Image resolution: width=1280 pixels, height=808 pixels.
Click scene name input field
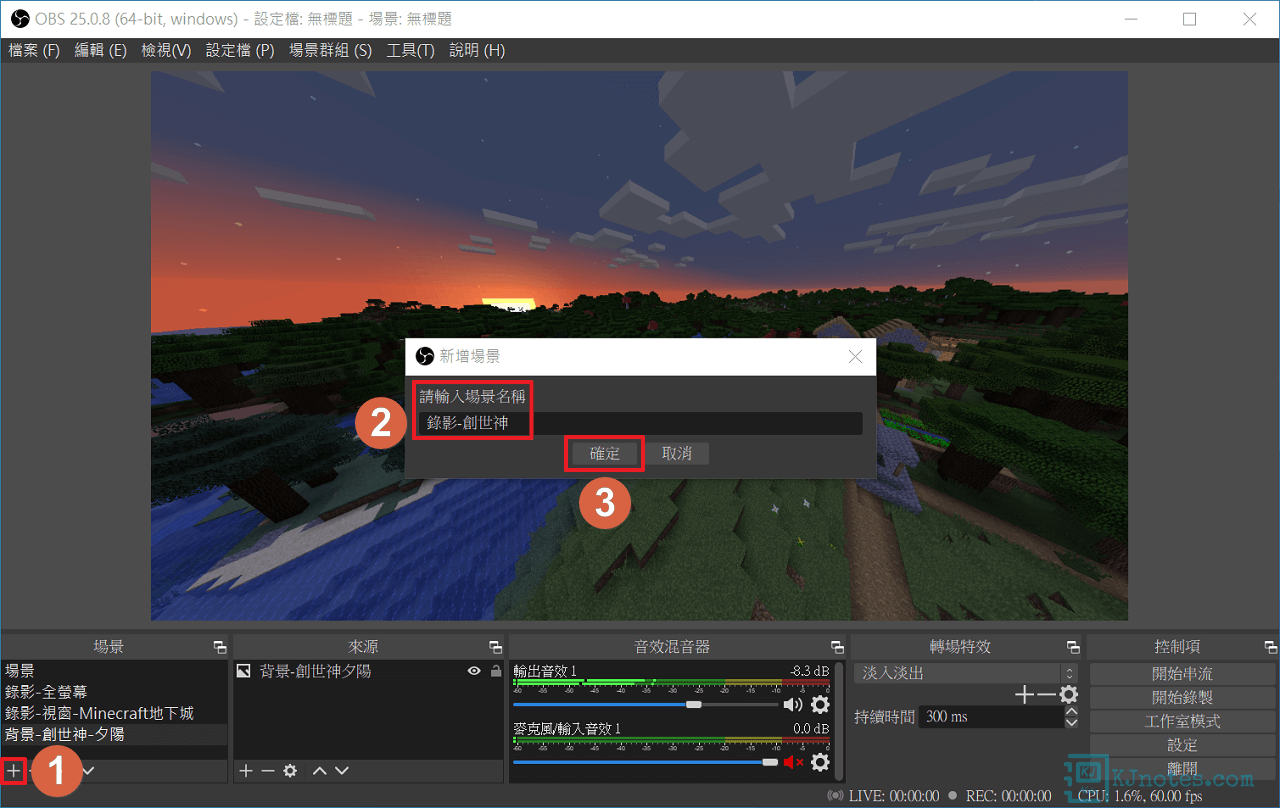coord(640,423)
